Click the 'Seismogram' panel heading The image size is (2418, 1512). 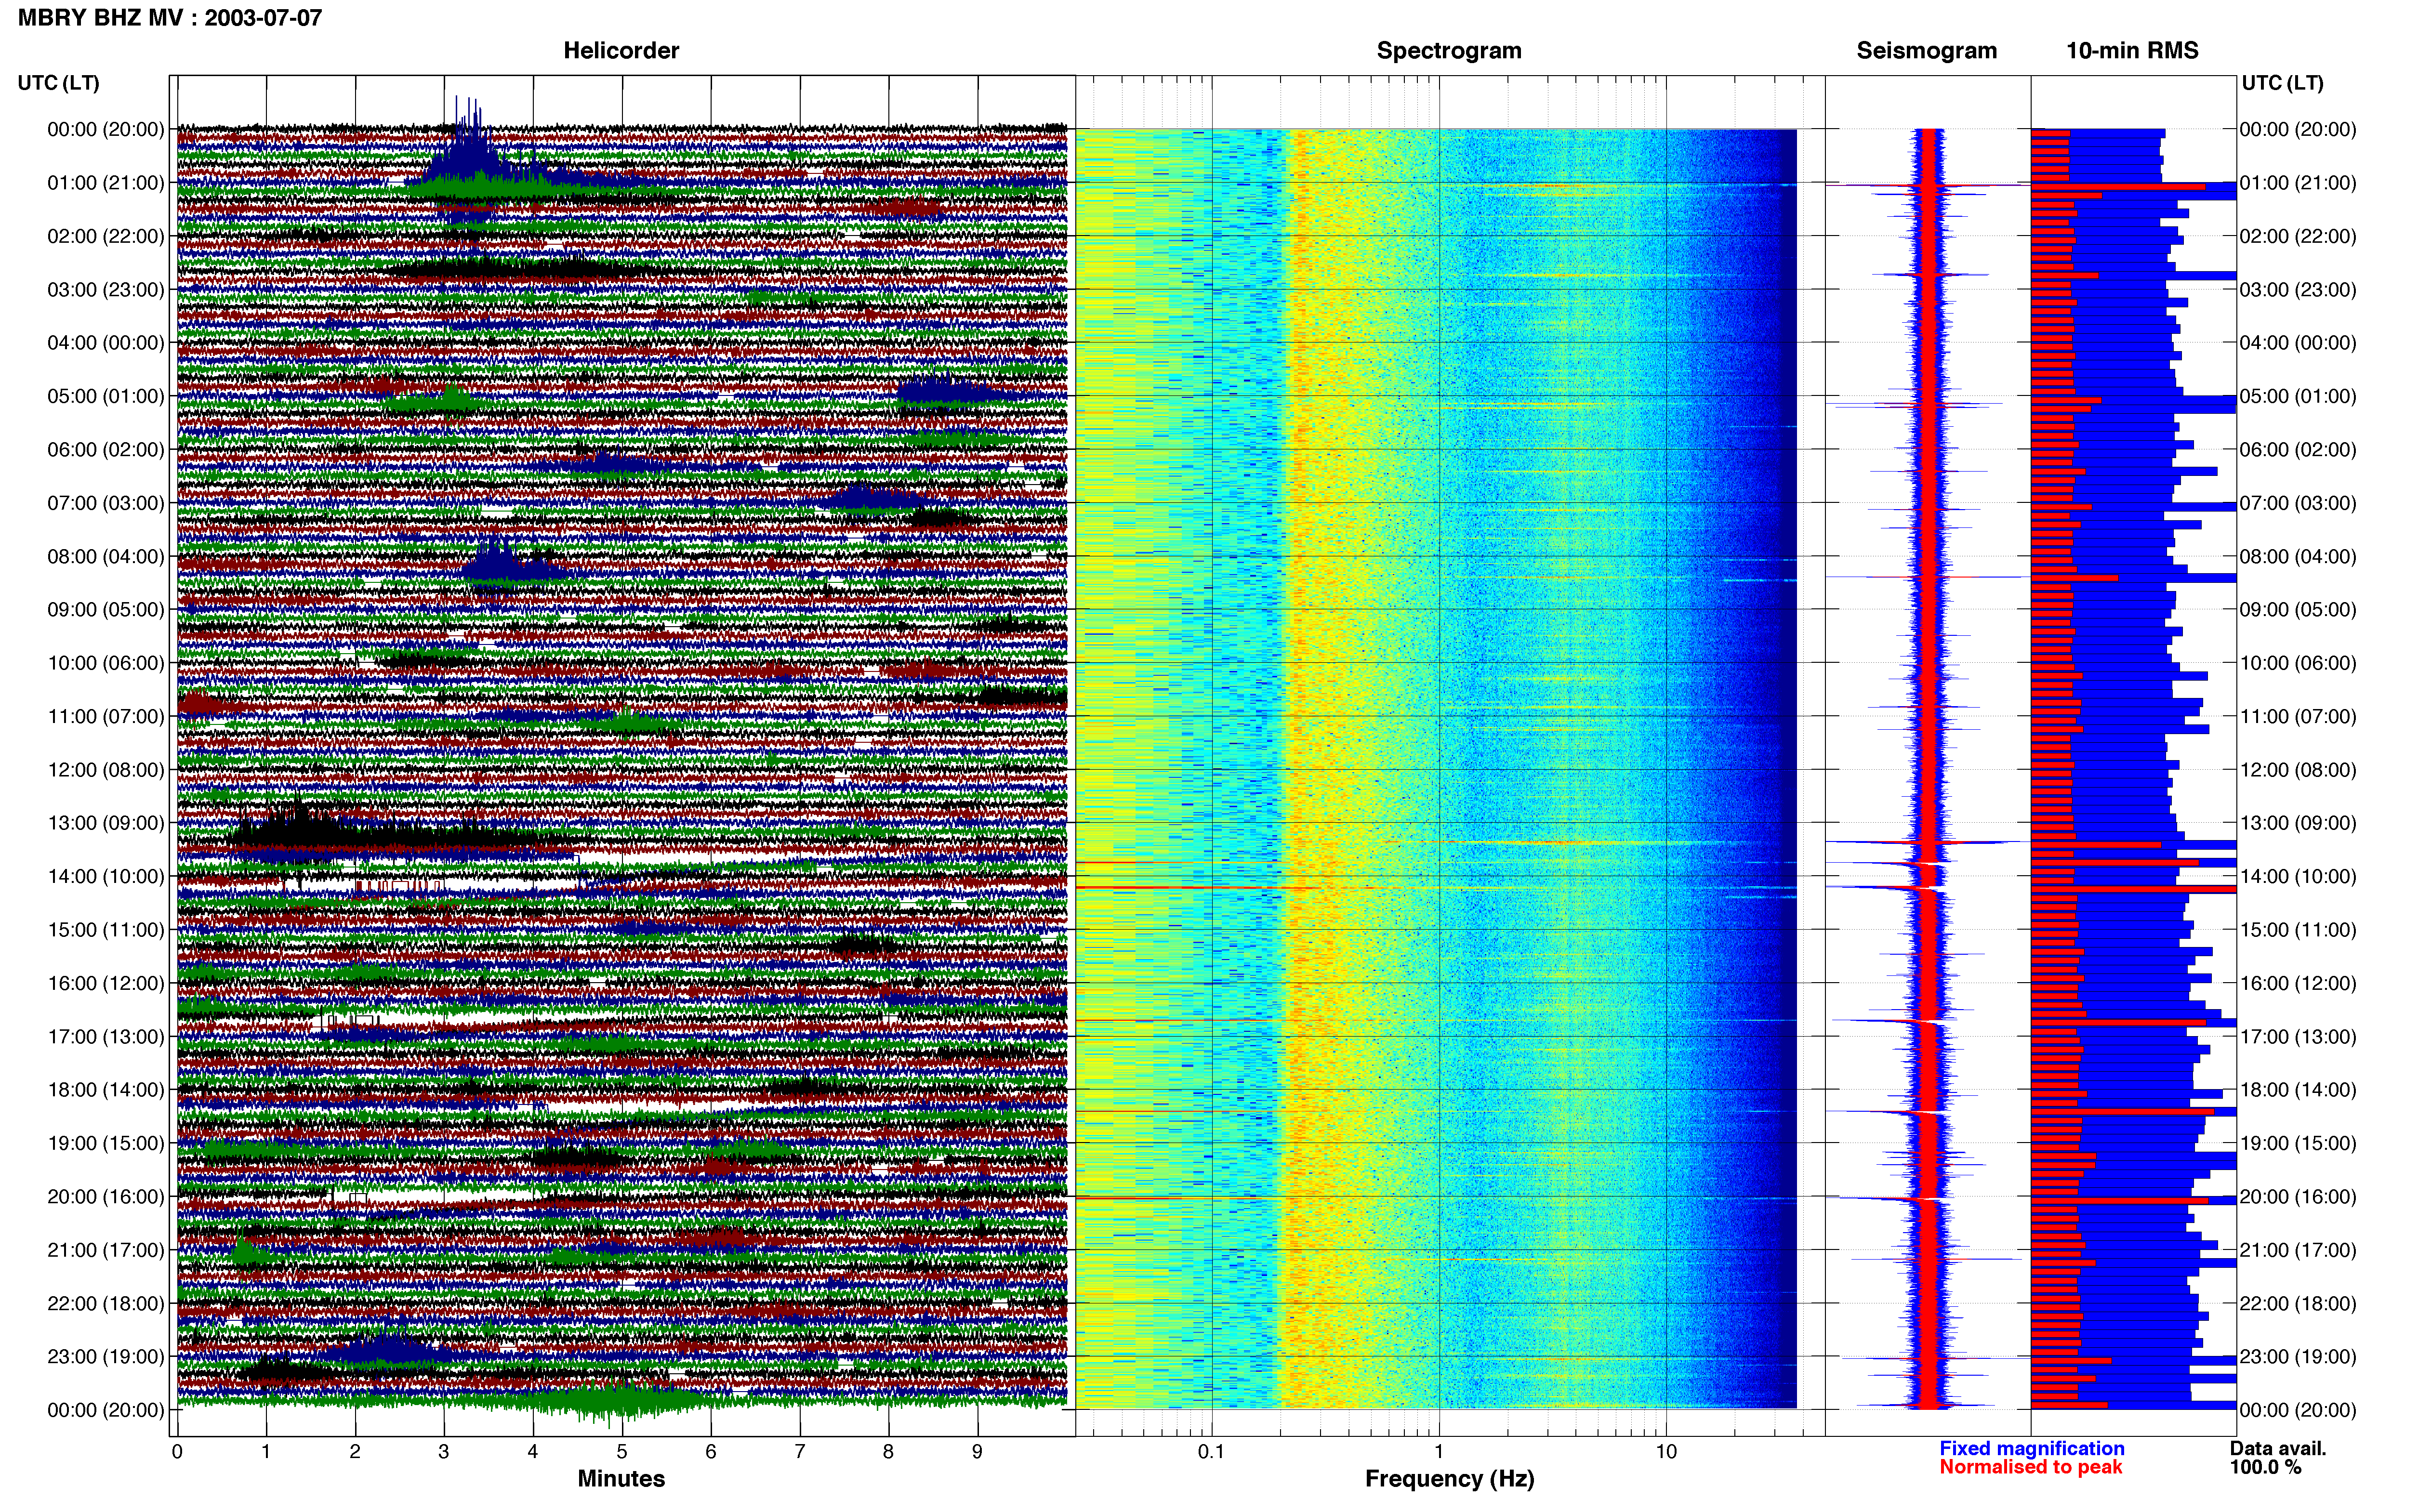coord(1926,51)
